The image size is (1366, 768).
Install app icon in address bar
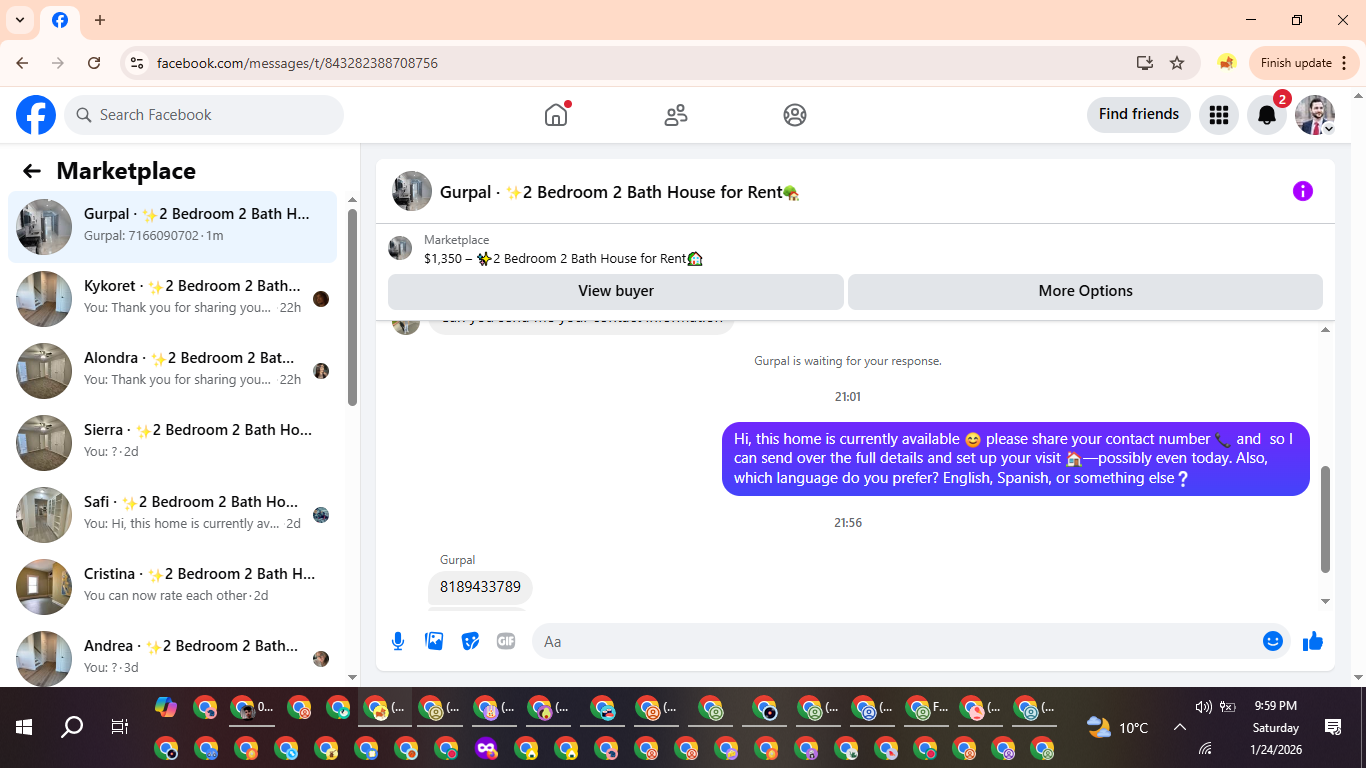[1145, 63]
